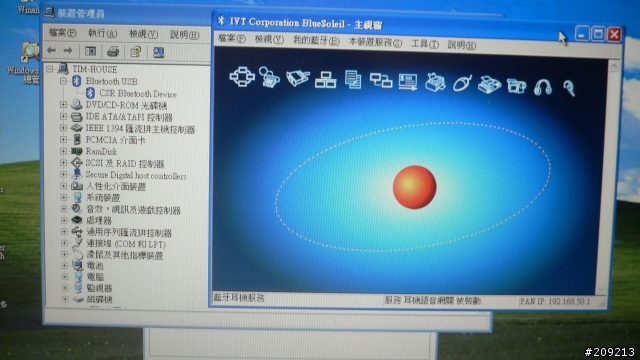640x360 pixels.
Task: Open BlueSoleil 檢視(V) menu
Action: [x=269, y=40]
